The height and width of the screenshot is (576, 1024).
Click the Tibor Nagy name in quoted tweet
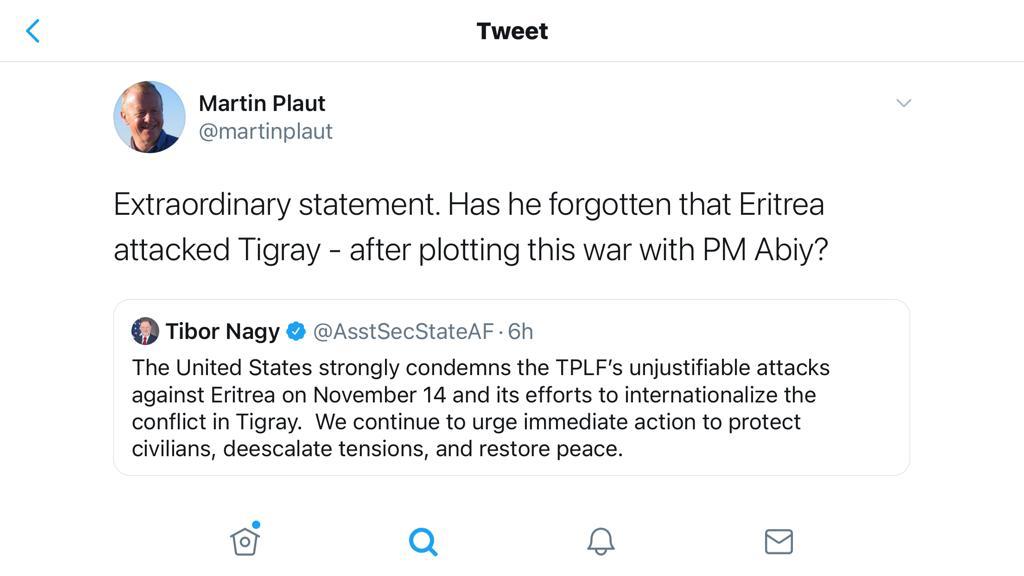222,331
